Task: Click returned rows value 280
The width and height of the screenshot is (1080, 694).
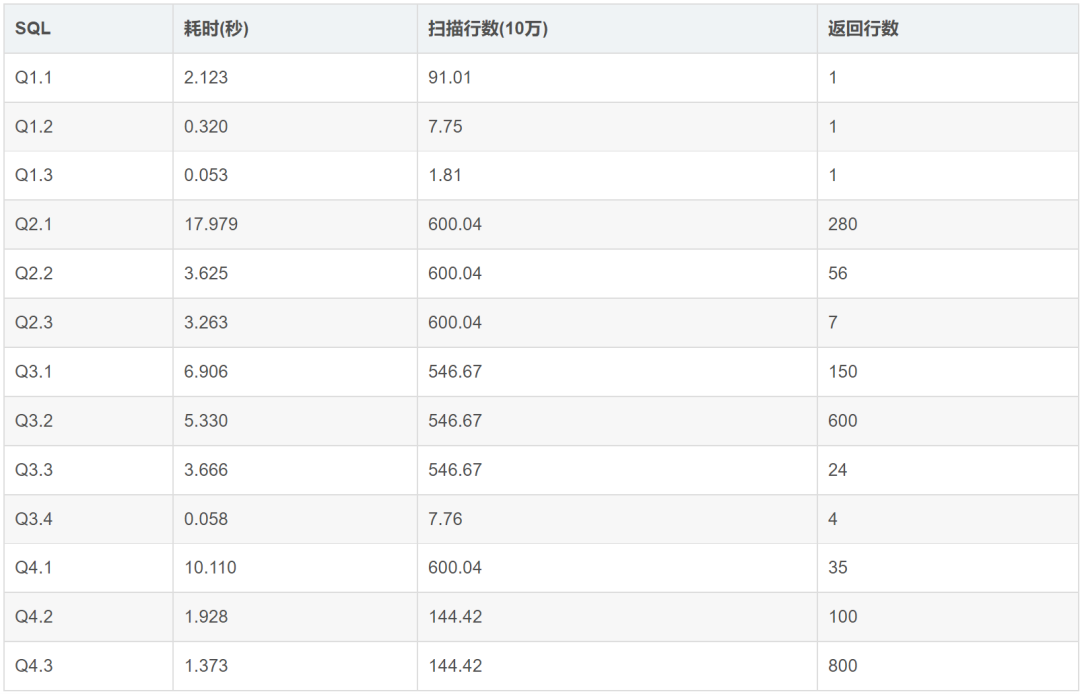Action: click(842, 224)
